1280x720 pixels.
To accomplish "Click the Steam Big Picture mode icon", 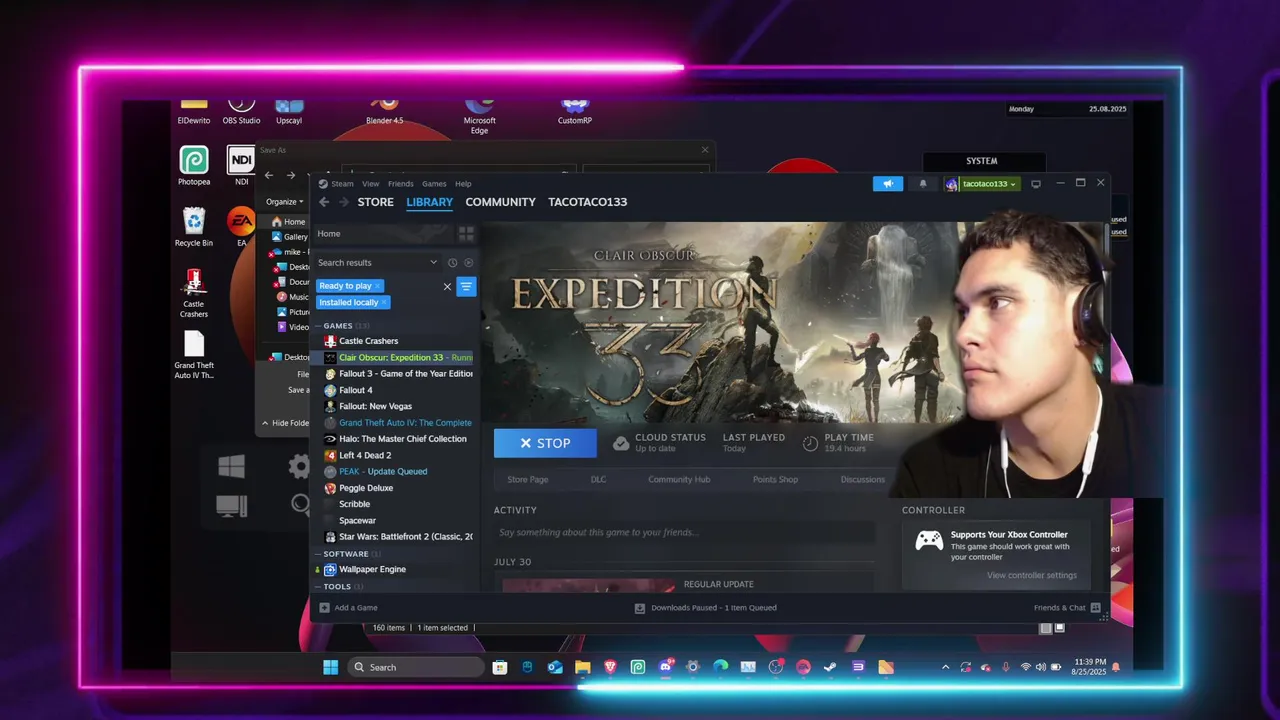I will coord(1036,184).
